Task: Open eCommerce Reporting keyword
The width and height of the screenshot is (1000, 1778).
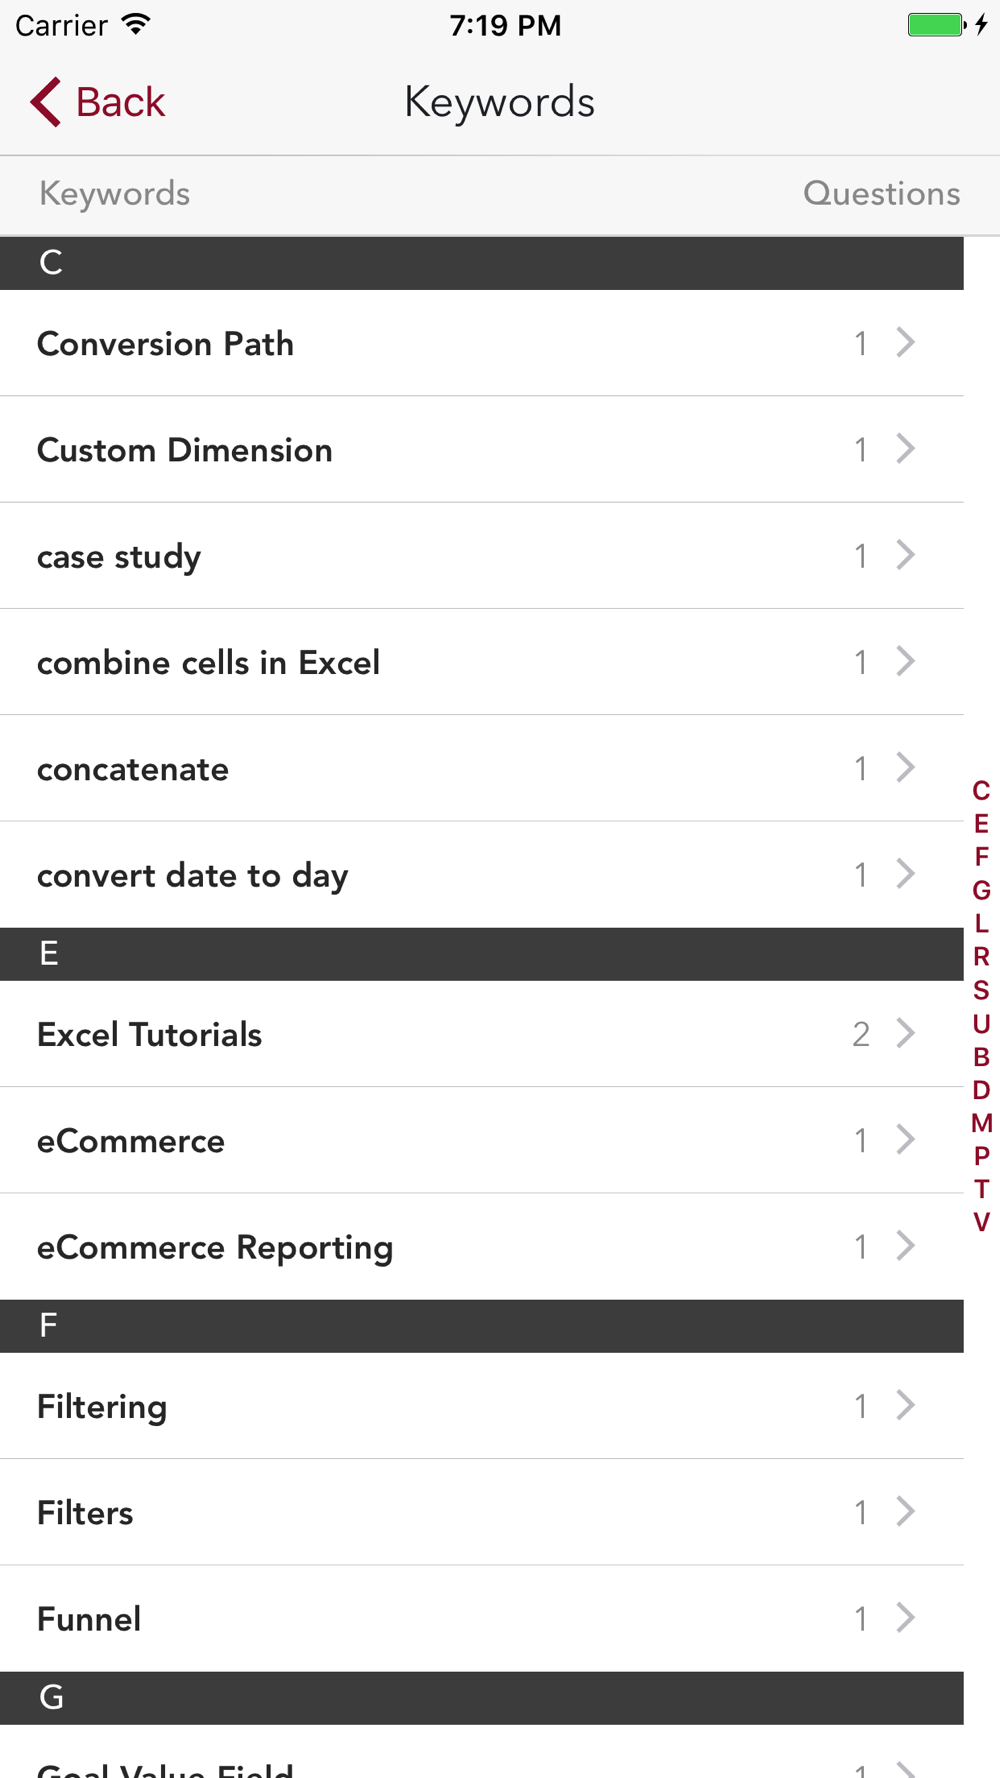Action: tap(482, 1247)
